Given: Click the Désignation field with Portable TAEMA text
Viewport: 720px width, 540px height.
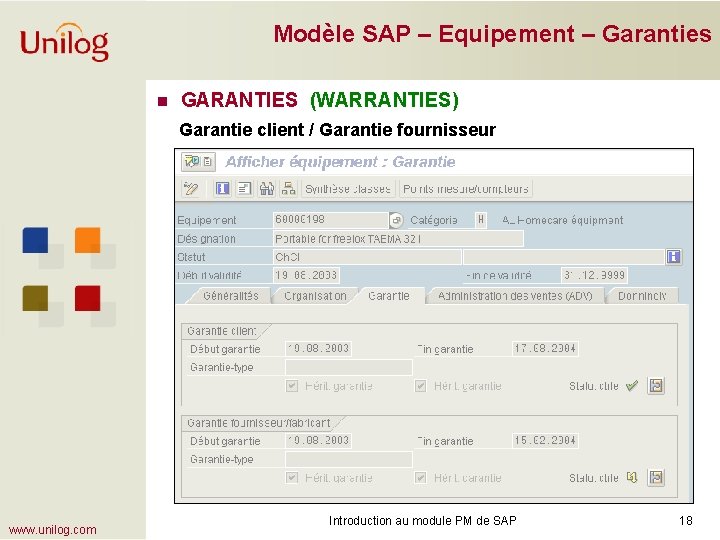Looking at the screenshot, I should (x=398, y=239).
